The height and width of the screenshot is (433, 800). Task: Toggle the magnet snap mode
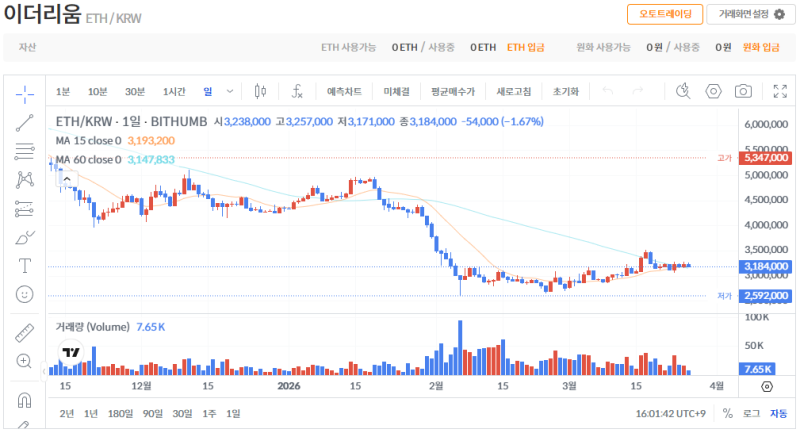(x=24, y=400)
